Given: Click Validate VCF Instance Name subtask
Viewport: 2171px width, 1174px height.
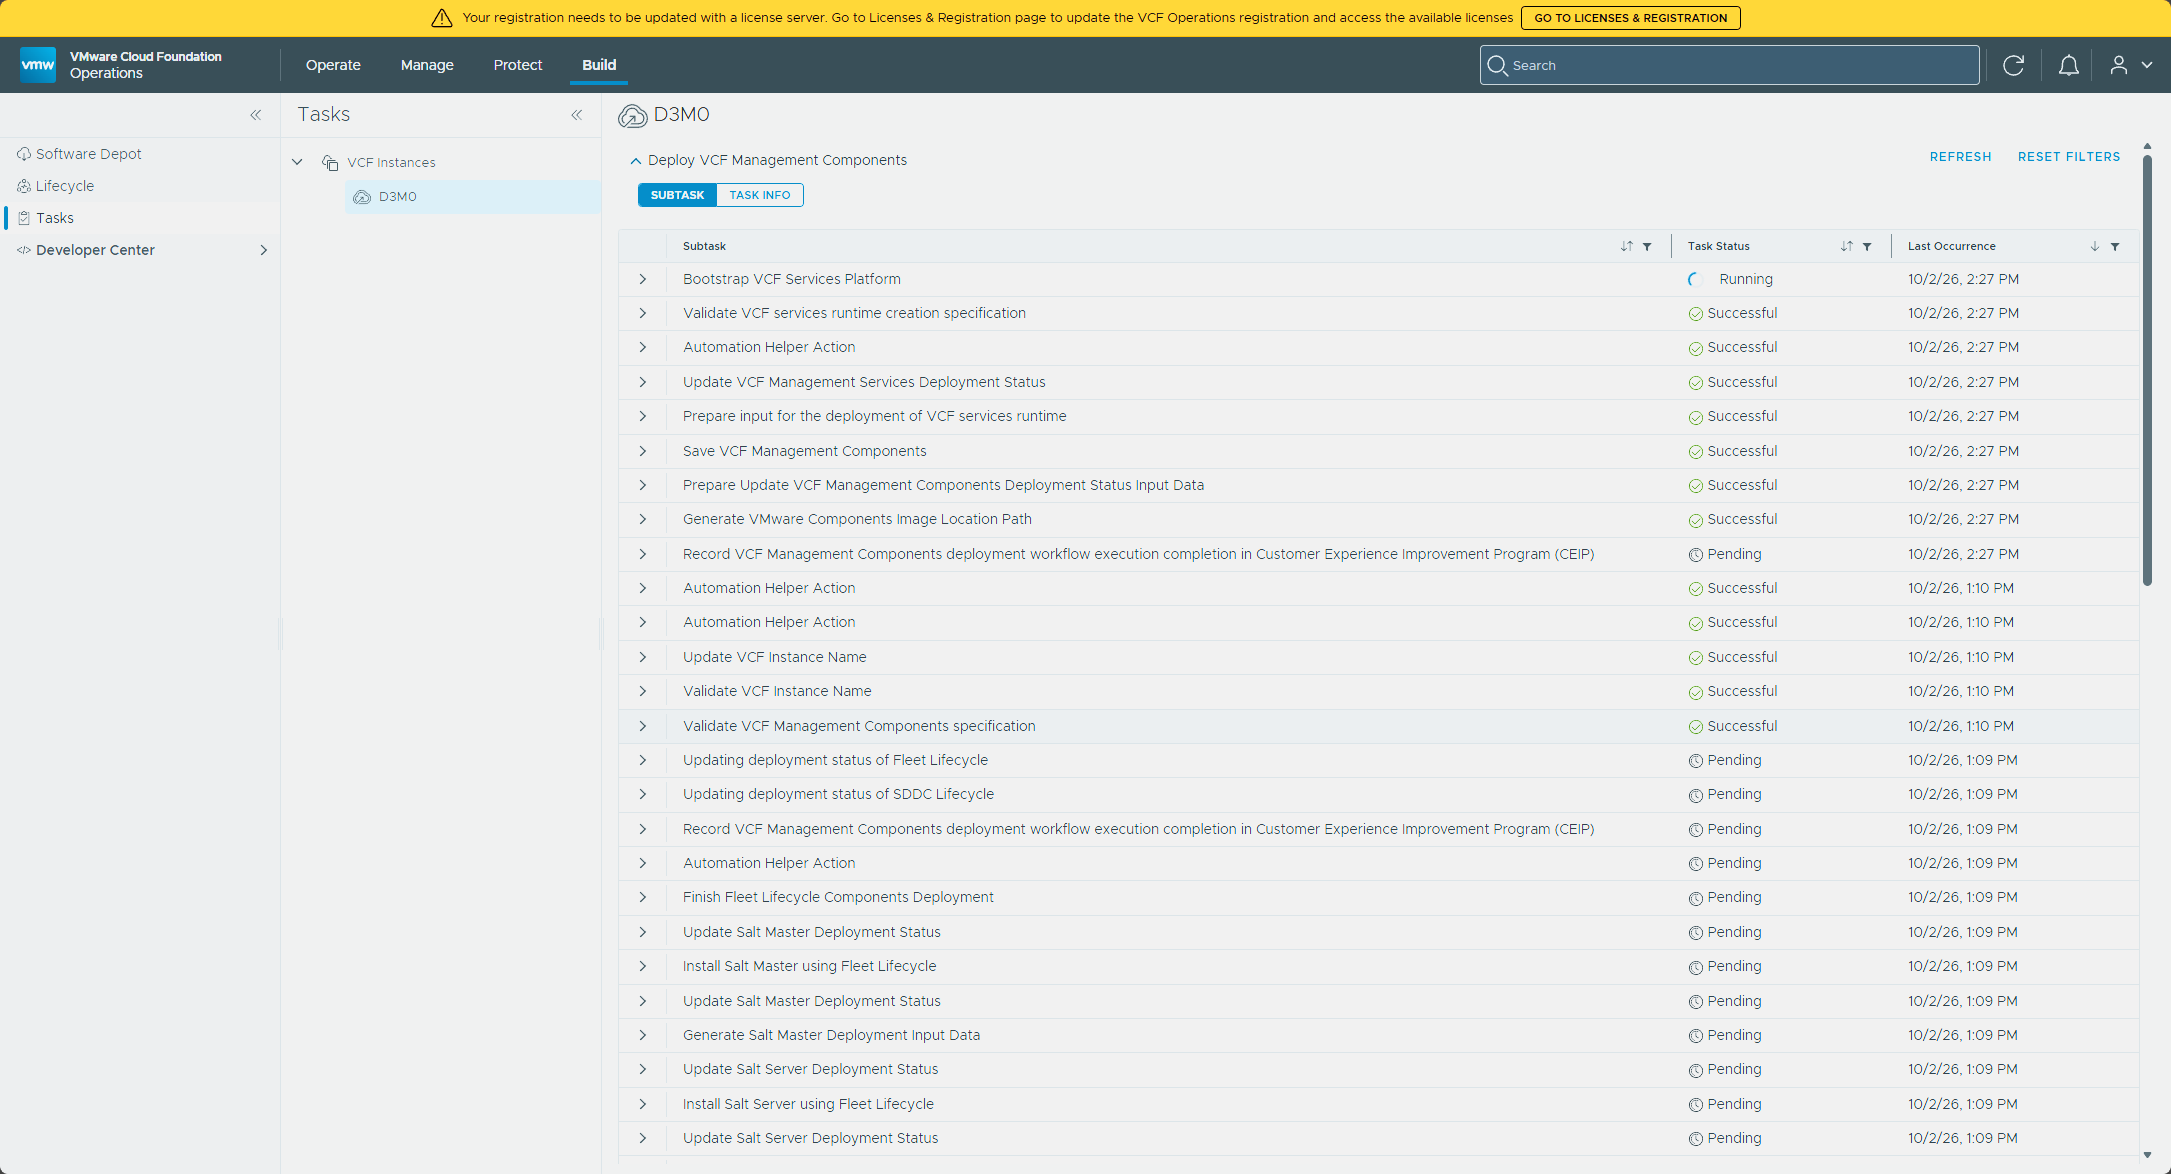Looking at the screenshot, I should 777,691.
